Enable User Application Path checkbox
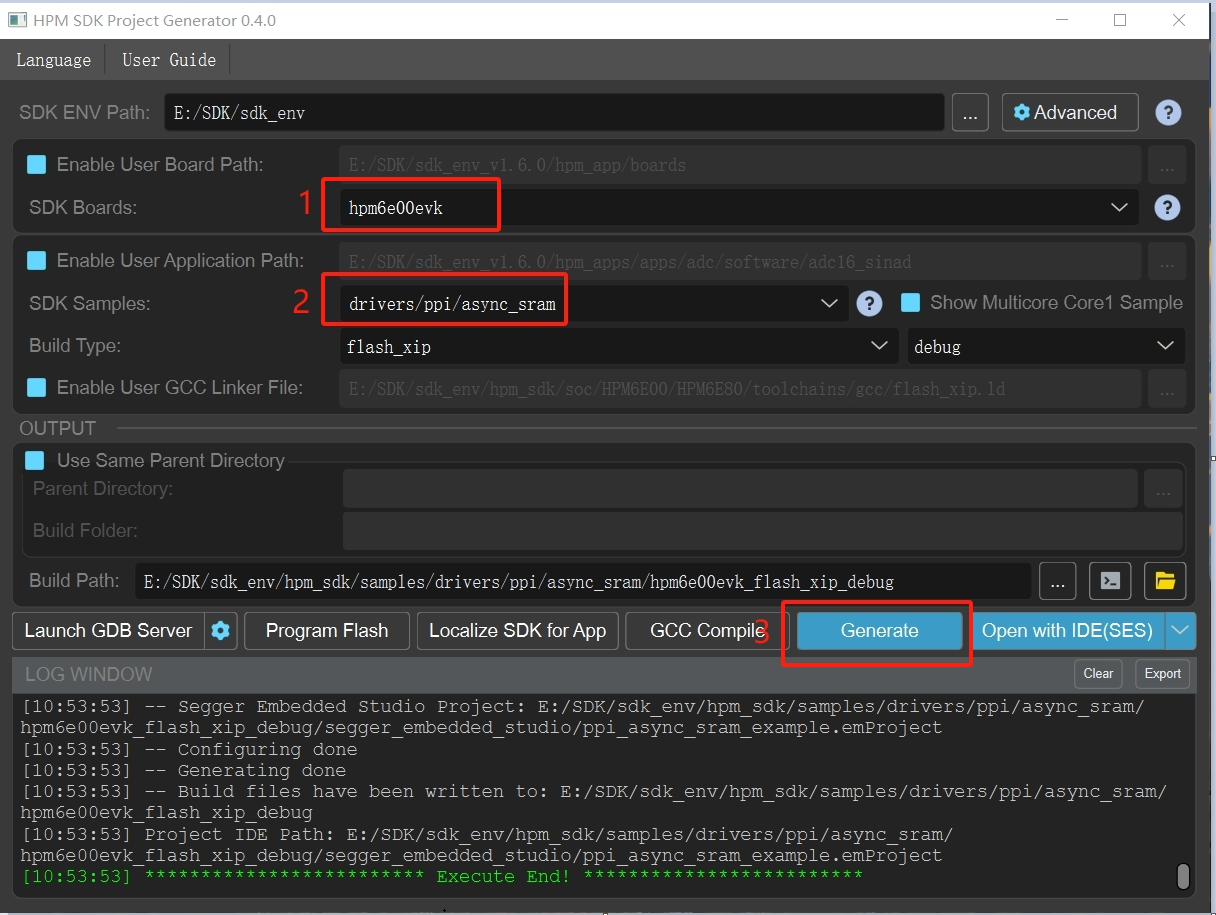Viewport: 1216px width, 915px height. pyautogui.click(x=36, y=260)
